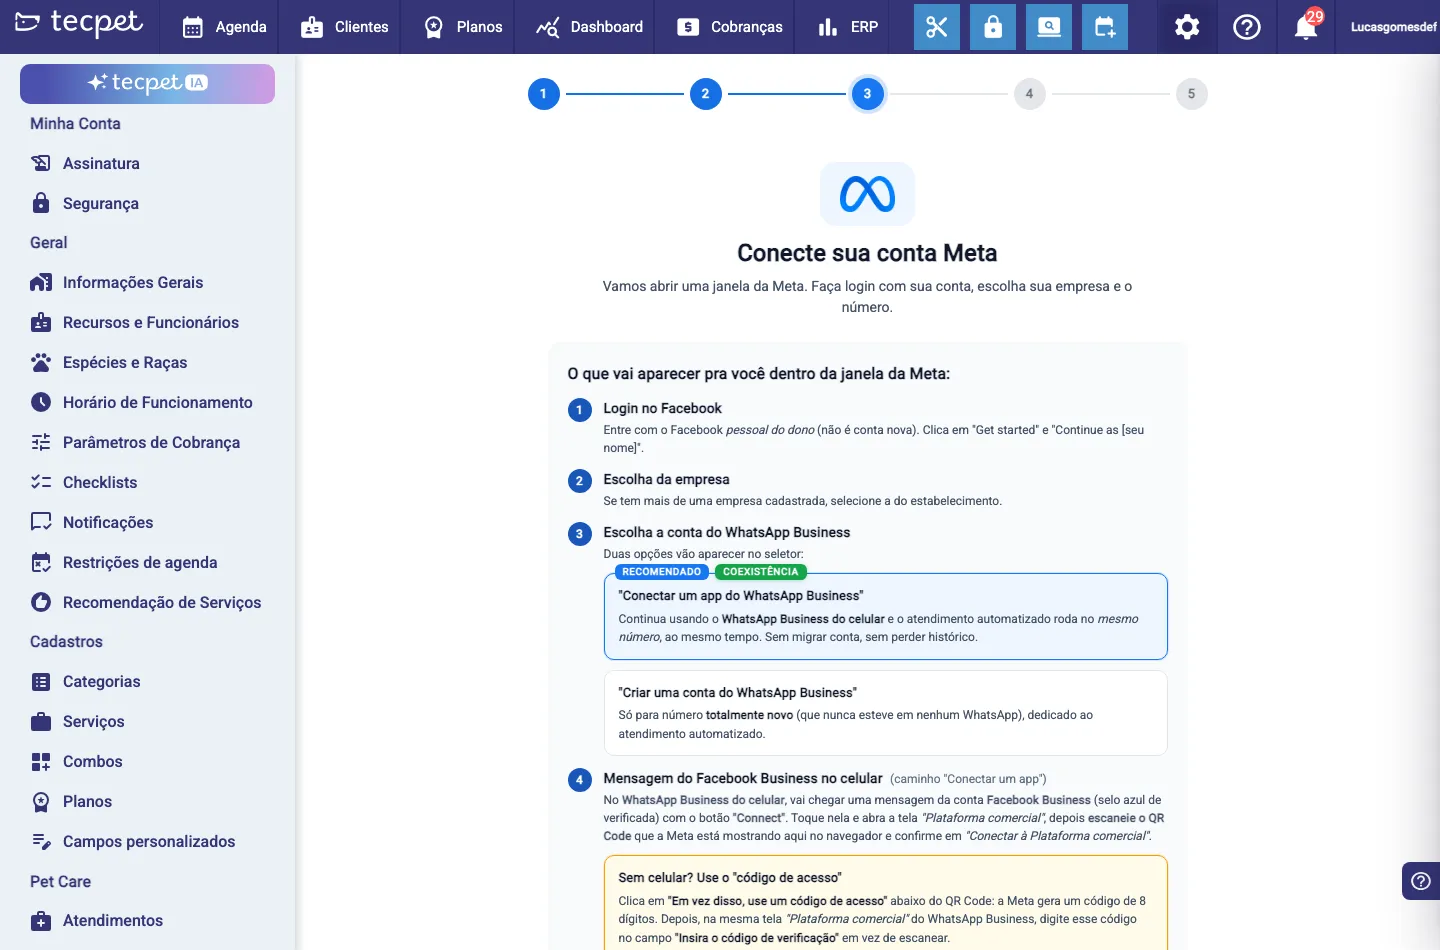Open settings via the gear icon
The image size is (1440, 950).
1187,27
